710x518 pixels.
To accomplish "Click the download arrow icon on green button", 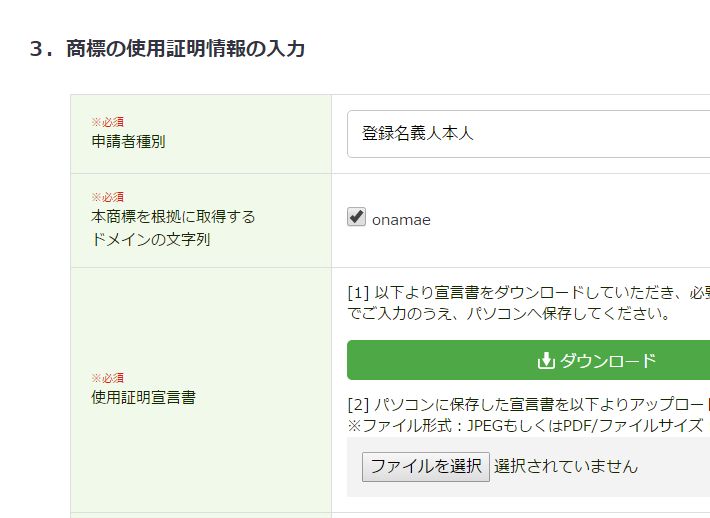I will point(546,361).
